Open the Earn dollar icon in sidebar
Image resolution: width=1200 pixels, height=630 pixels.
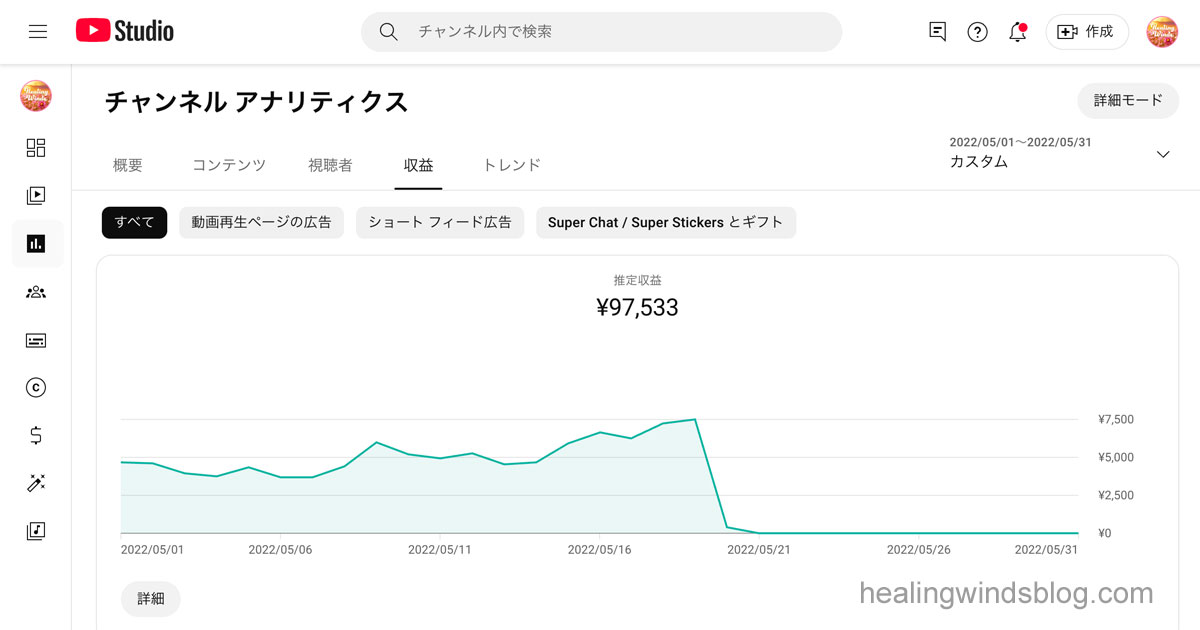36,435
